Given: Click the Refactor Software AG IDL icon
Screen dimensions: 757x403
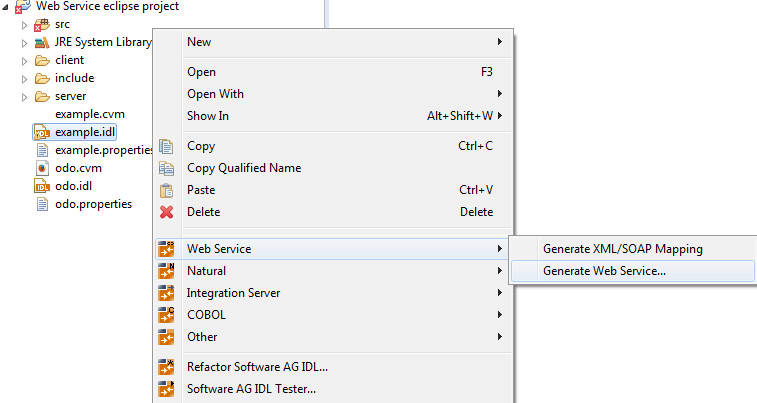Looking at the screenshot, I should click(x=167, y=367).
